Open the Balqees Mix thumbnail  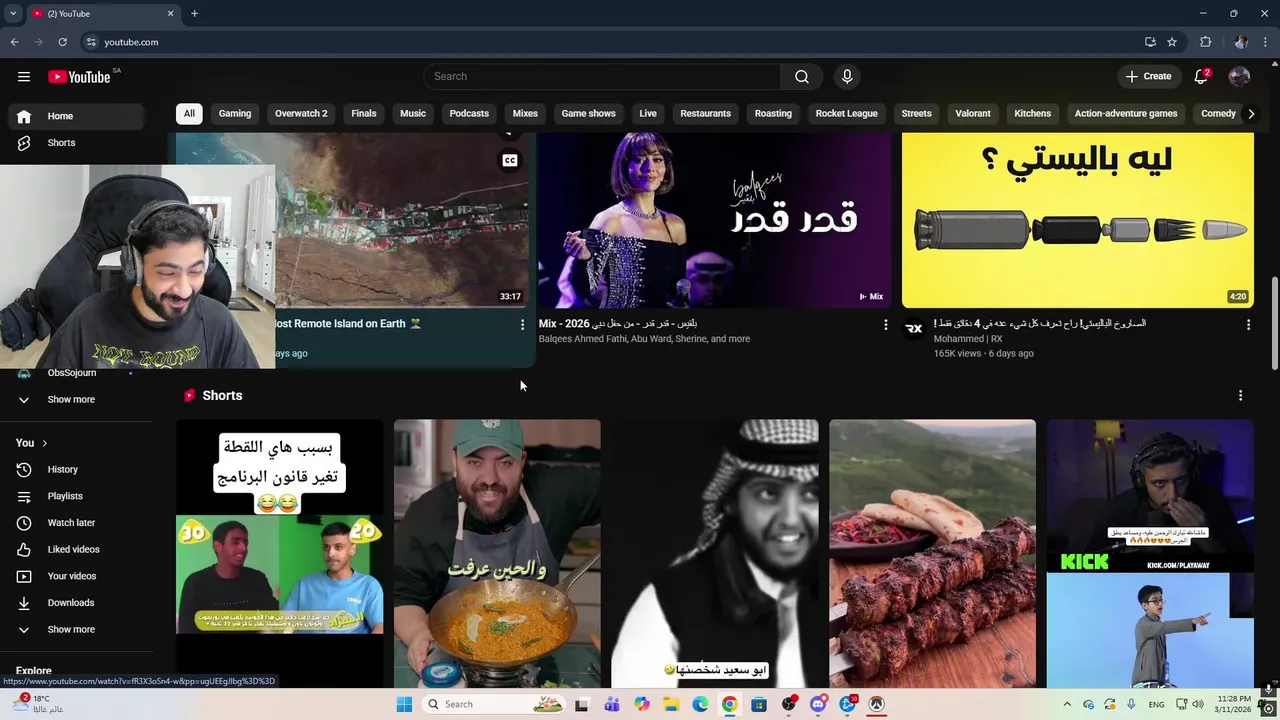(714, 220)
